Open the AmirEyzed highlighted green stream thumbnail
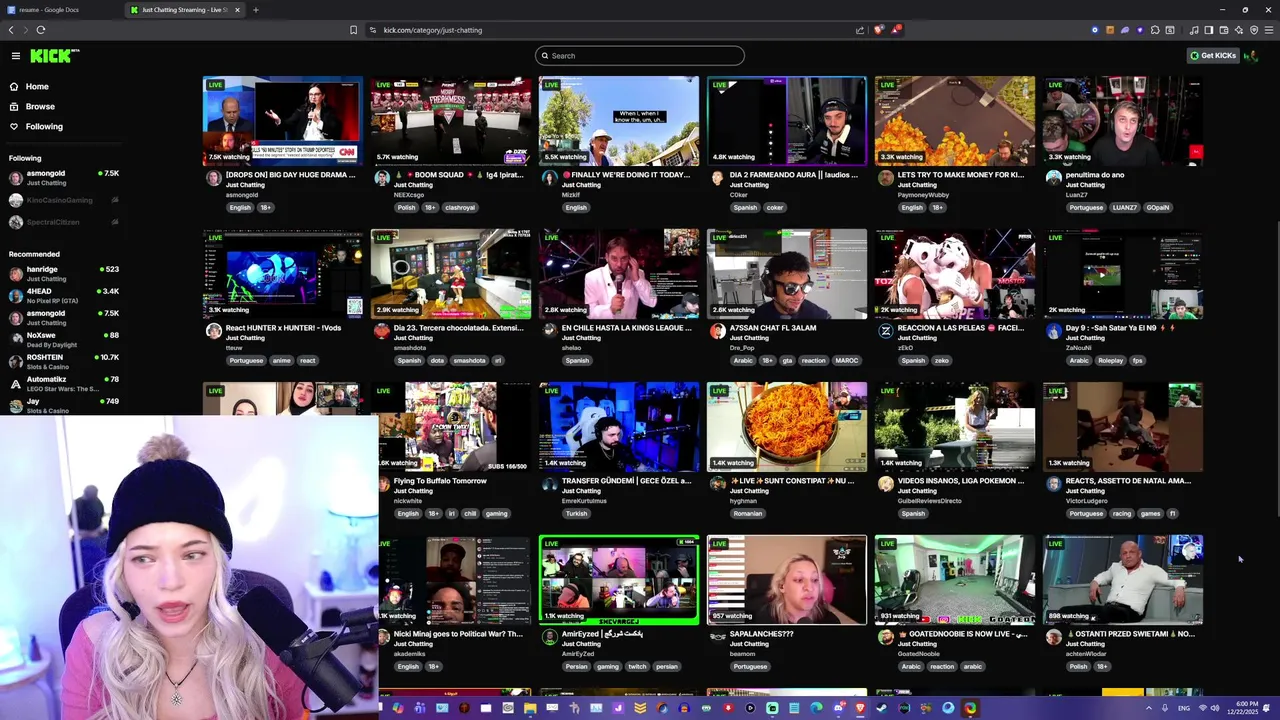The image size is (1280, 720). [x=619, y=580]
